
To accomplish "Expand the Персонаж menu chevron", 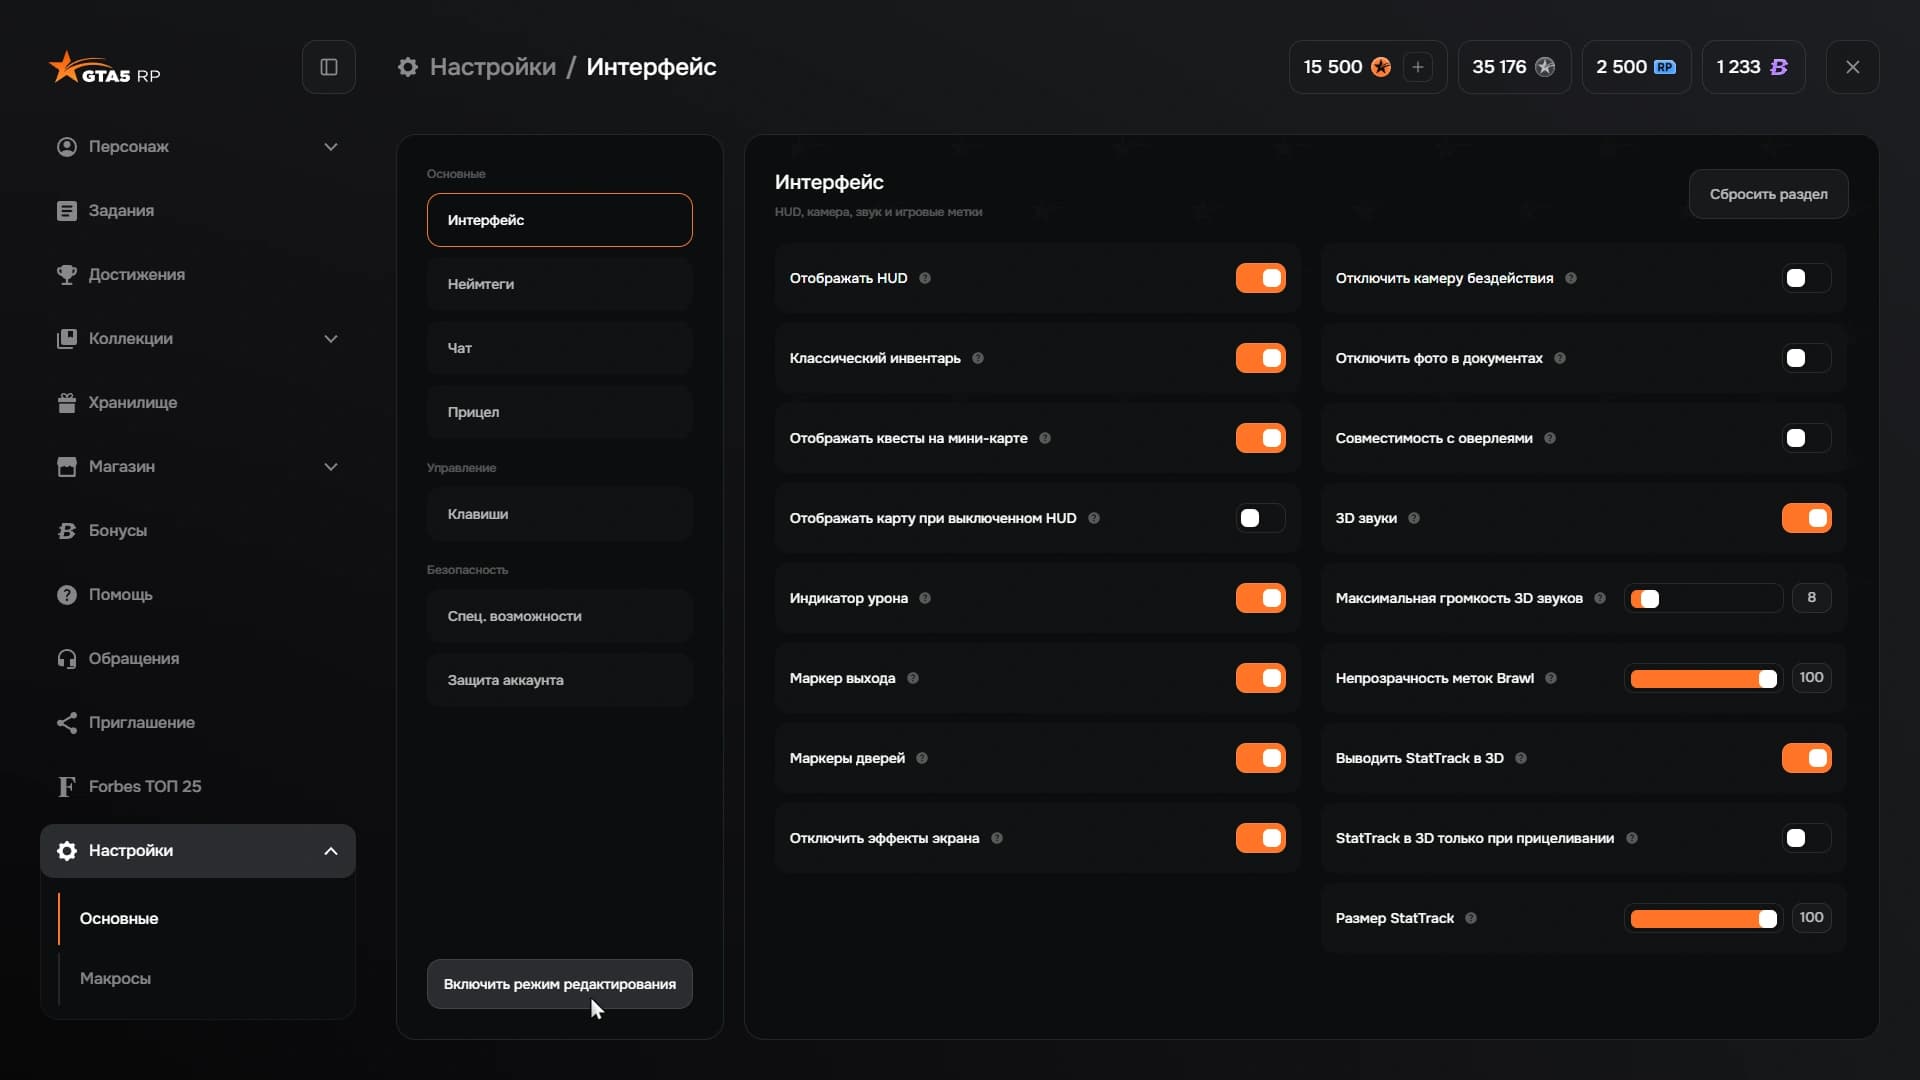I will [331, 147].
